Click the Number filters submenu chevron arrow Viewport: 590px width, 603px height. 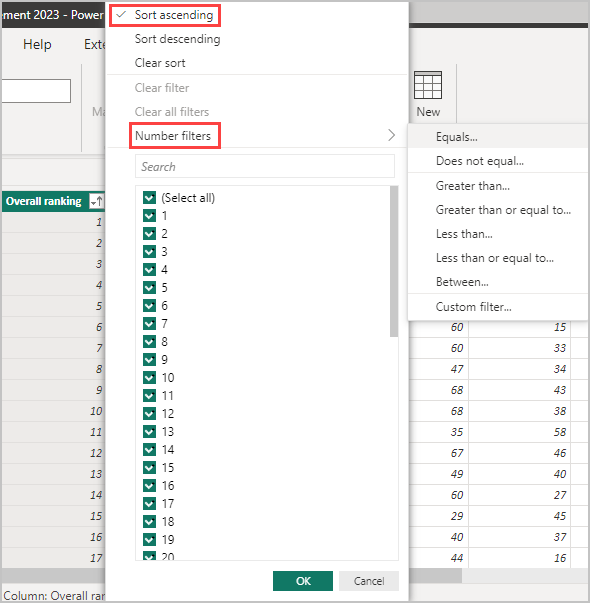[392, 135]
